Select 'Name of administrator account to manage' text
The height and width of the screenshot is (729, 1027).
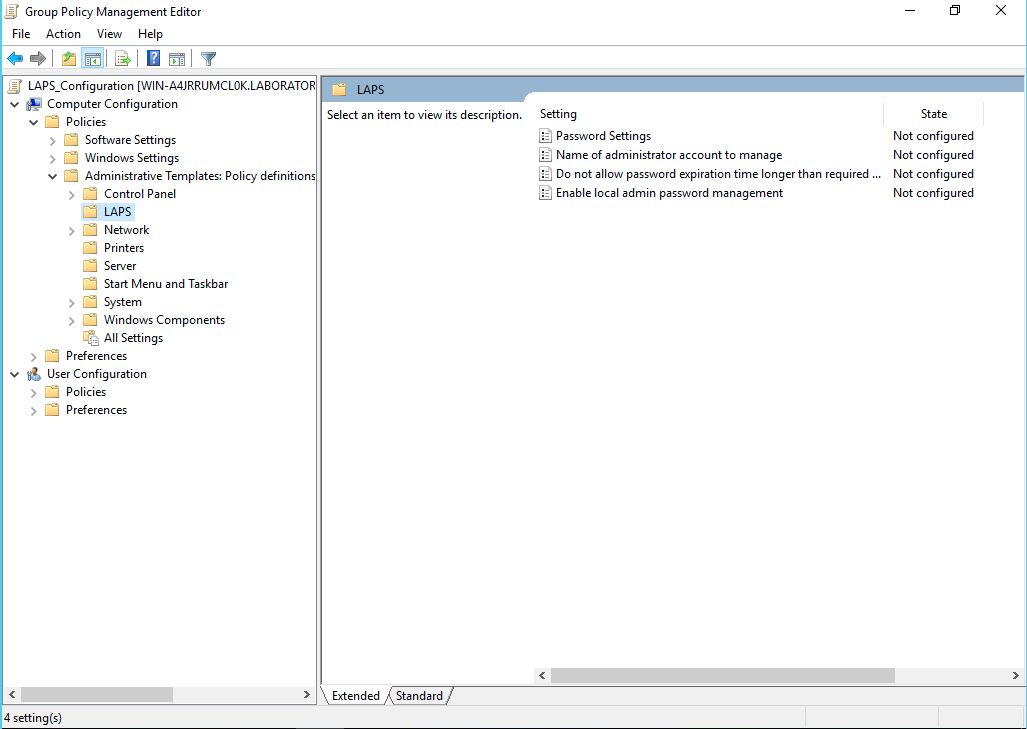(x=669, y=155)
